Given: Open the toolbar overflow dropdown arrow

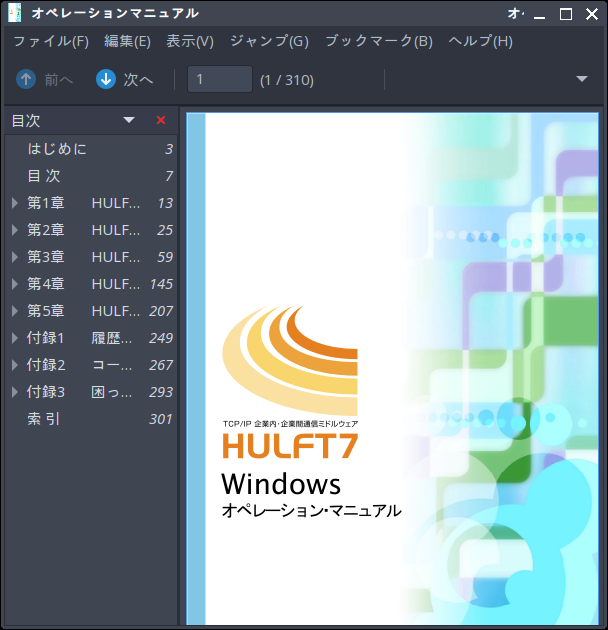Looking at the screenshot, I should (581, 79).
